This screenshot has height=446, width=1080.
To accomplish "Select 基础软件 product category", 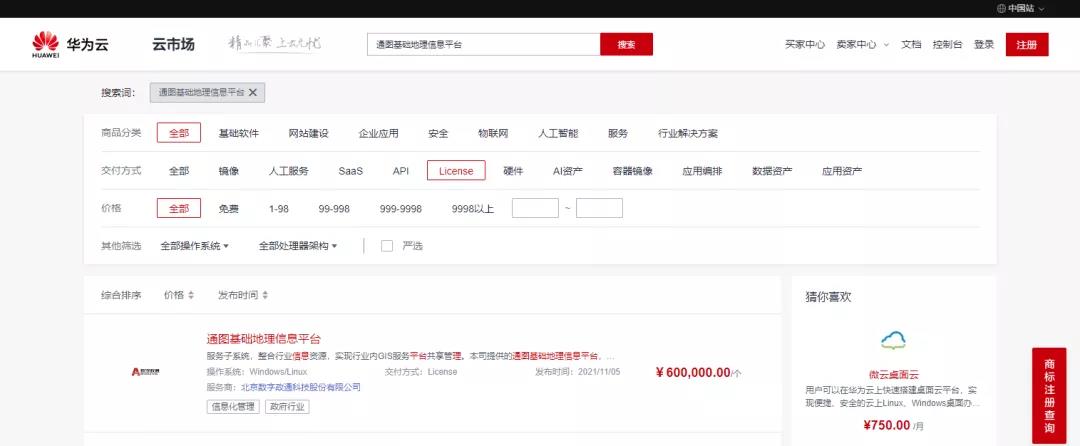I will (238, 133).
